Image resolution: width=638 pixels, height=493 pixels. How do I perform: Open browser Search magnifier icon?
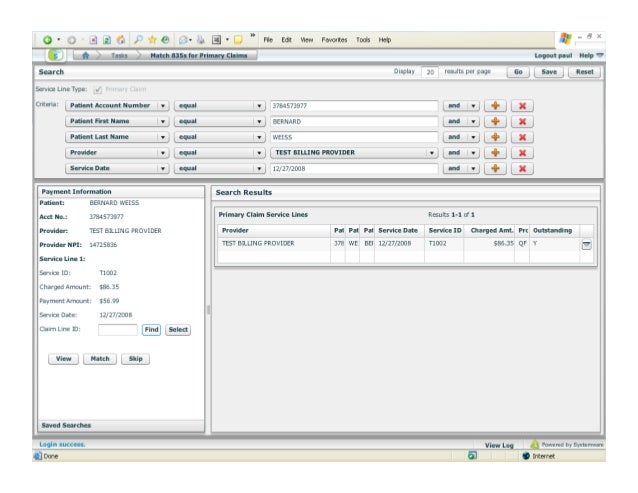point(138,39)
